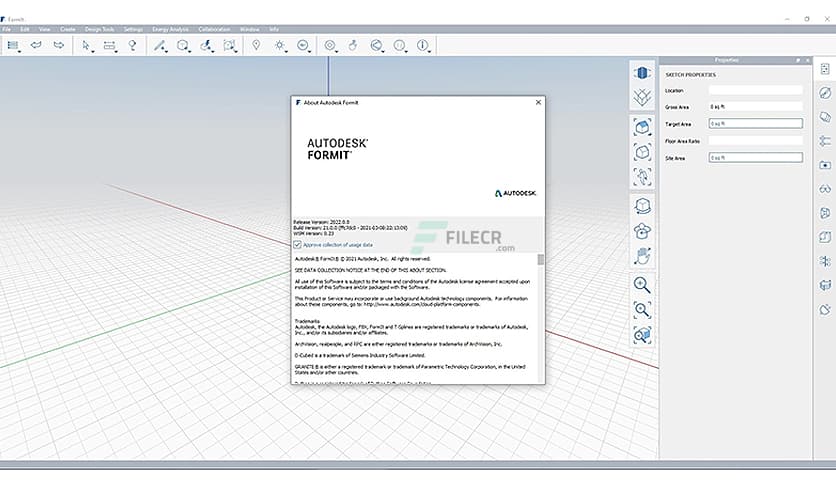Choose the Look Around camera icon
The height and width of the screenshot is (484, 836).
click(x=642, y=231)
